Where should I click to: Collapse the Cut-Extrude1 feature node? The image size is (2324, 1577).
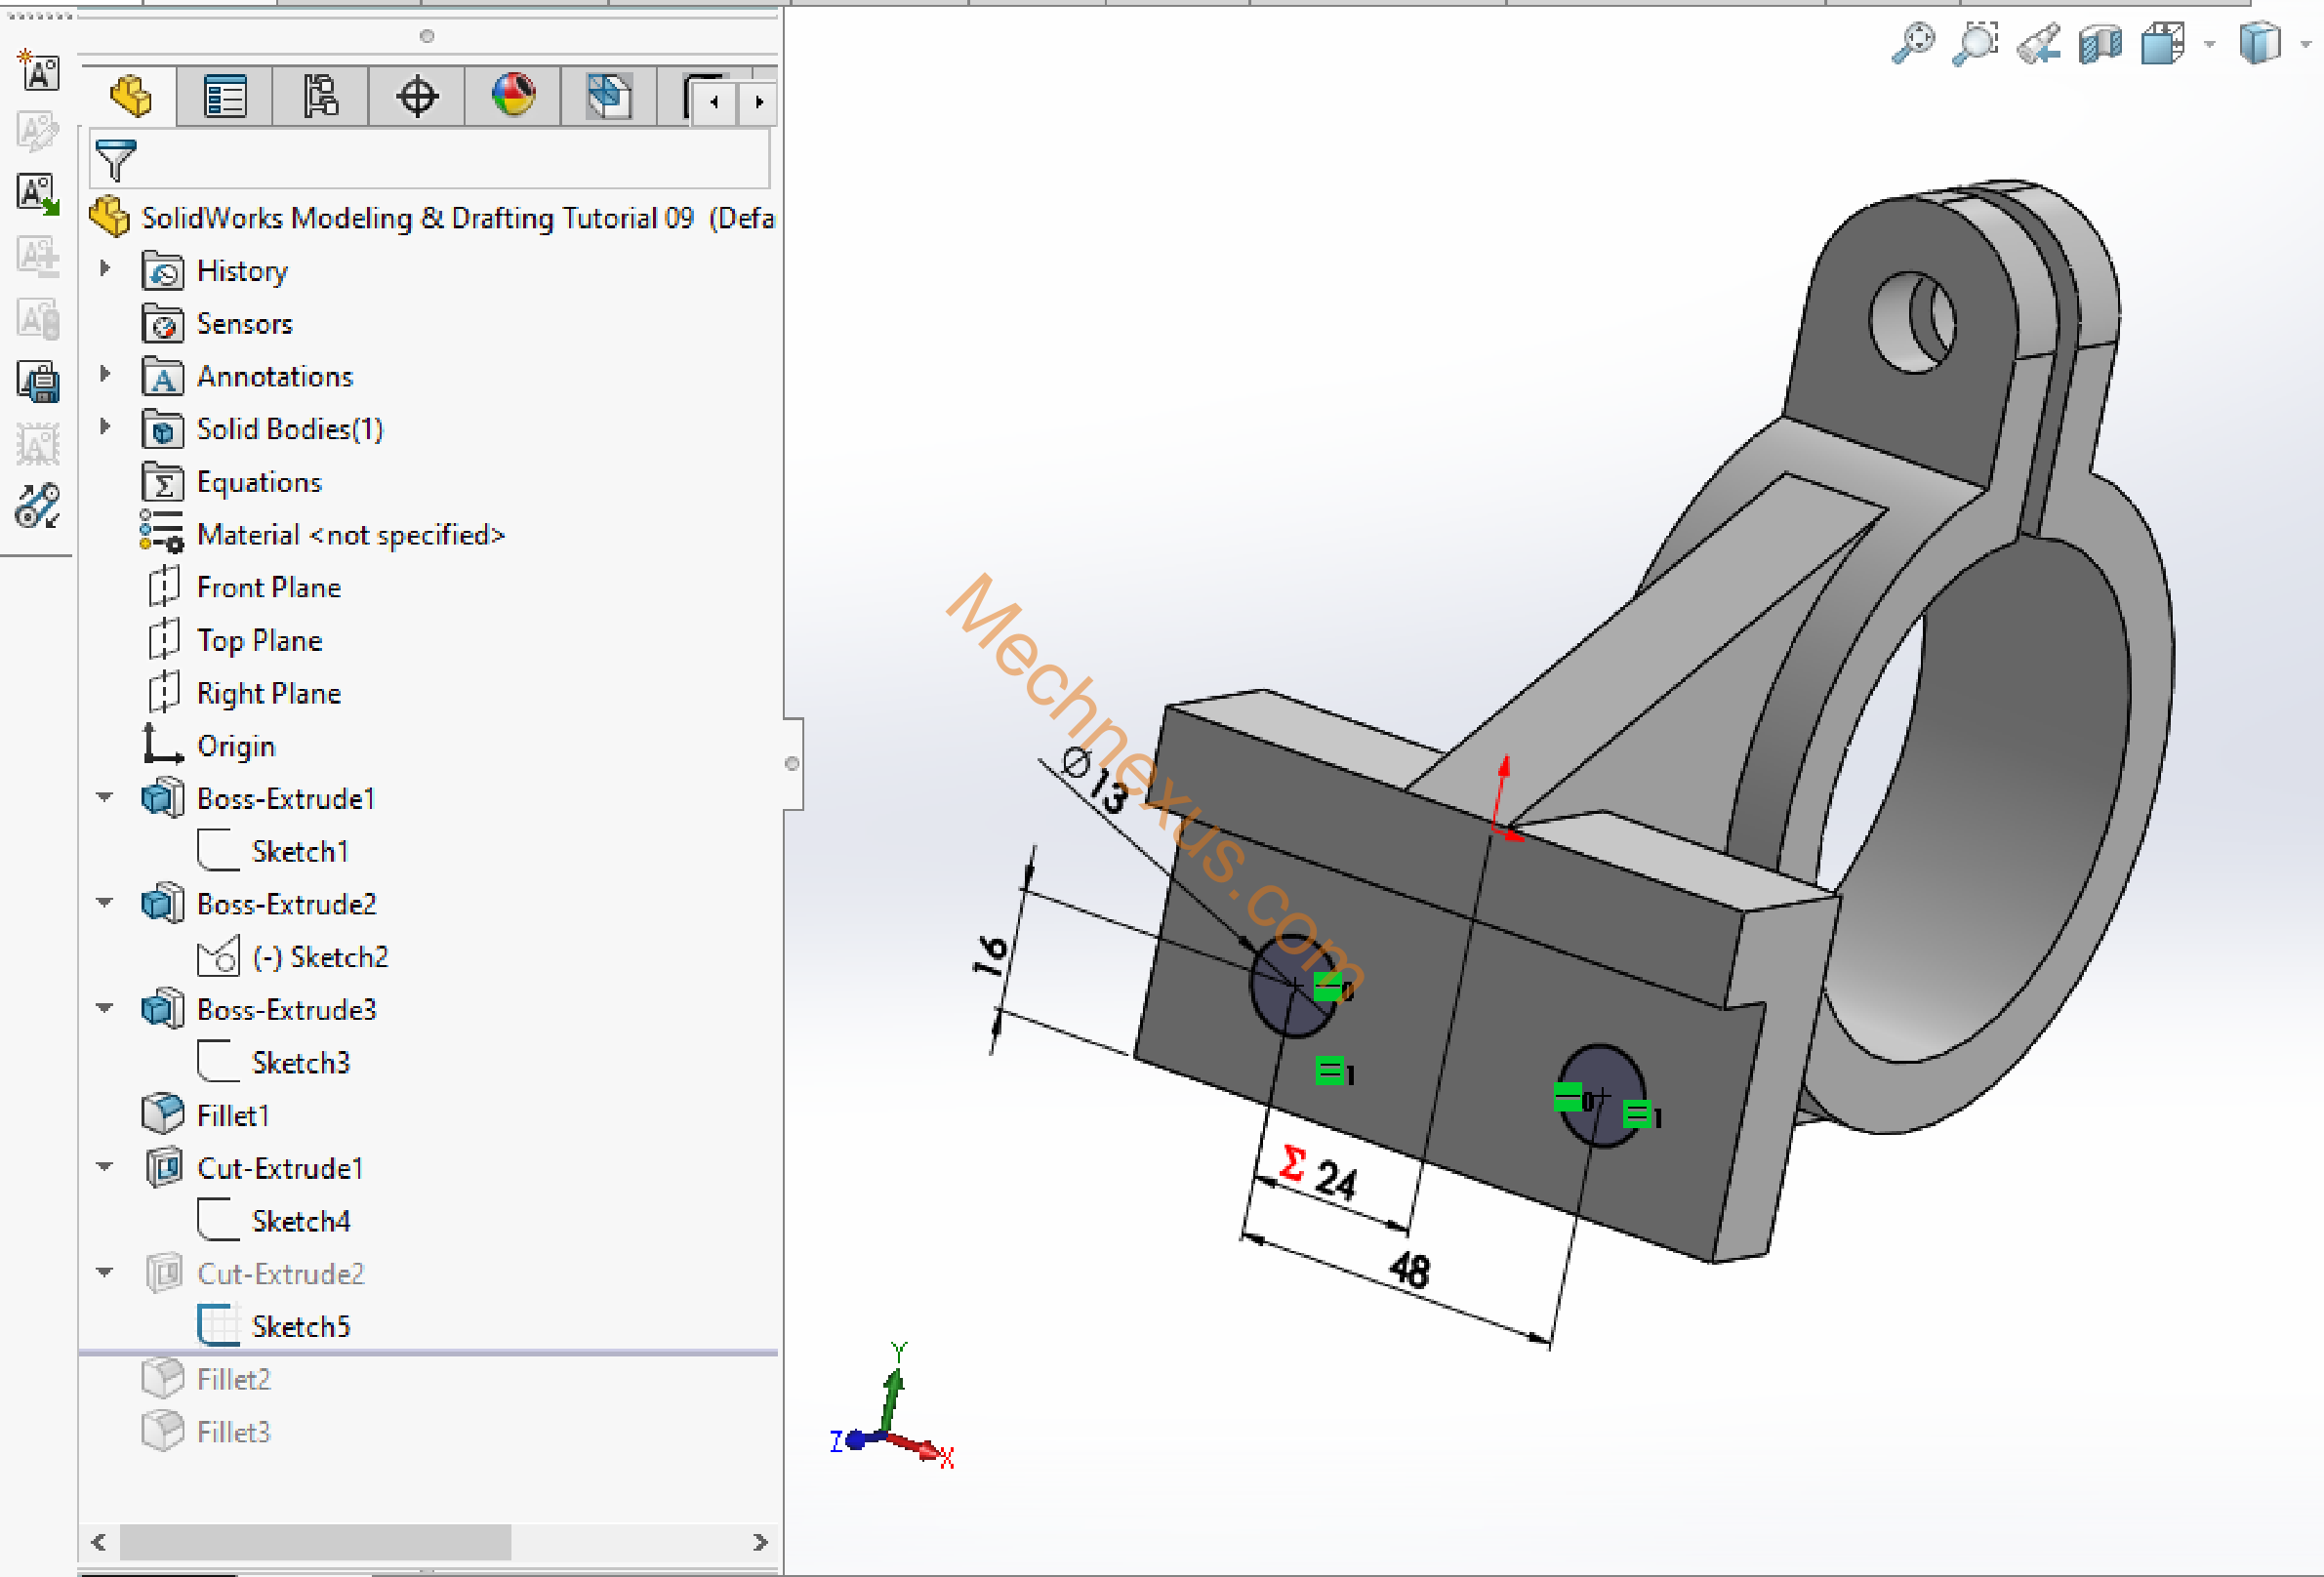coord(105,1167)
